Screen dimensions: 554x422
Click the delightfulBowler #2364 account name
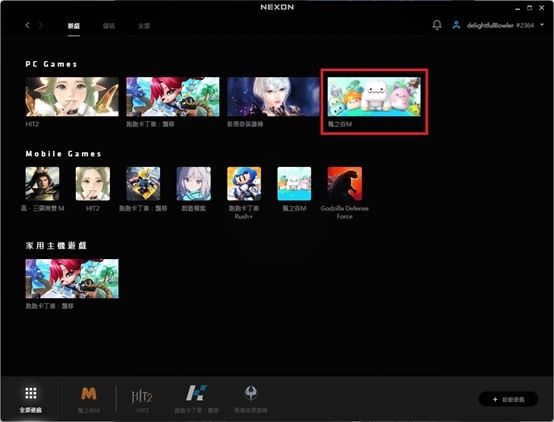[500, 25]
